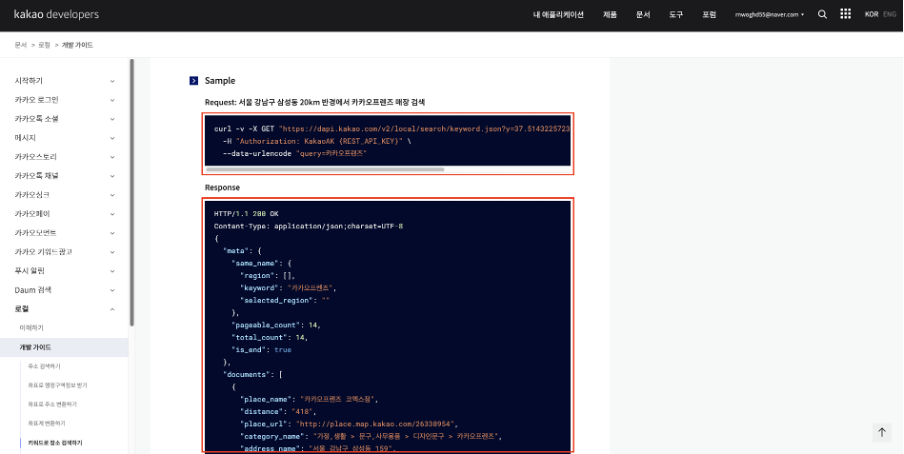The image size is (904, 454).
Task: Click the blue arrow marker beside Sample
Action: click(194, 81)
